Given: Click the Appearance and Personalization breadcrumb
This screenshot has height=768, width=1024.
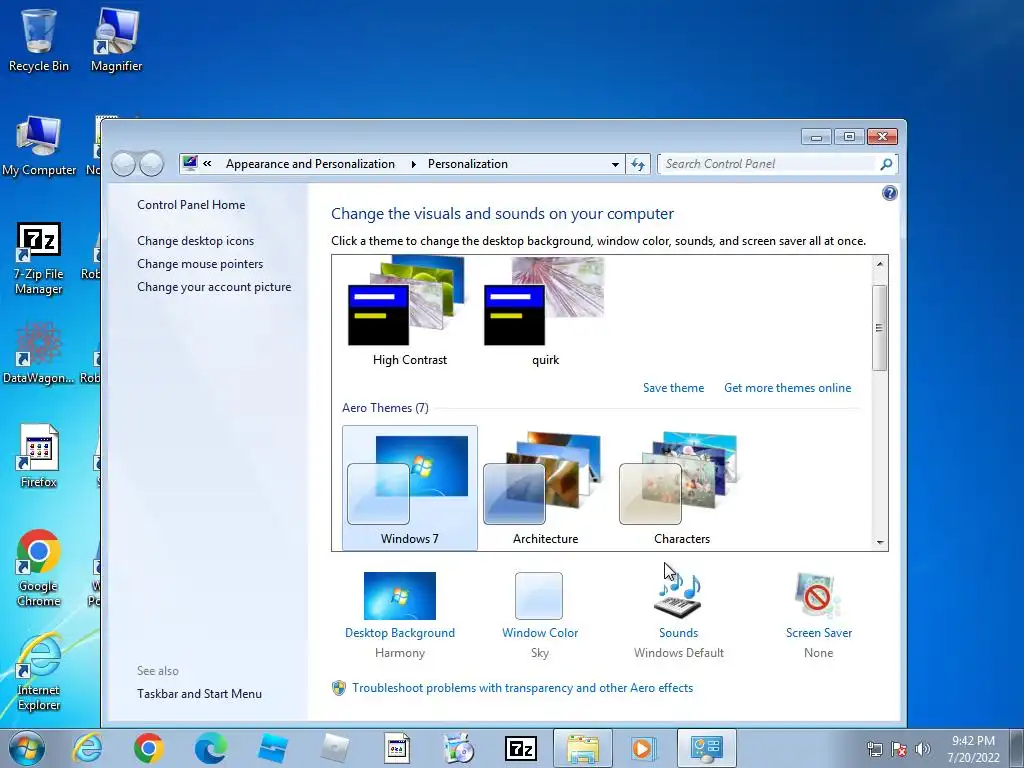Looking at the screenshot, I should [310, 164].
